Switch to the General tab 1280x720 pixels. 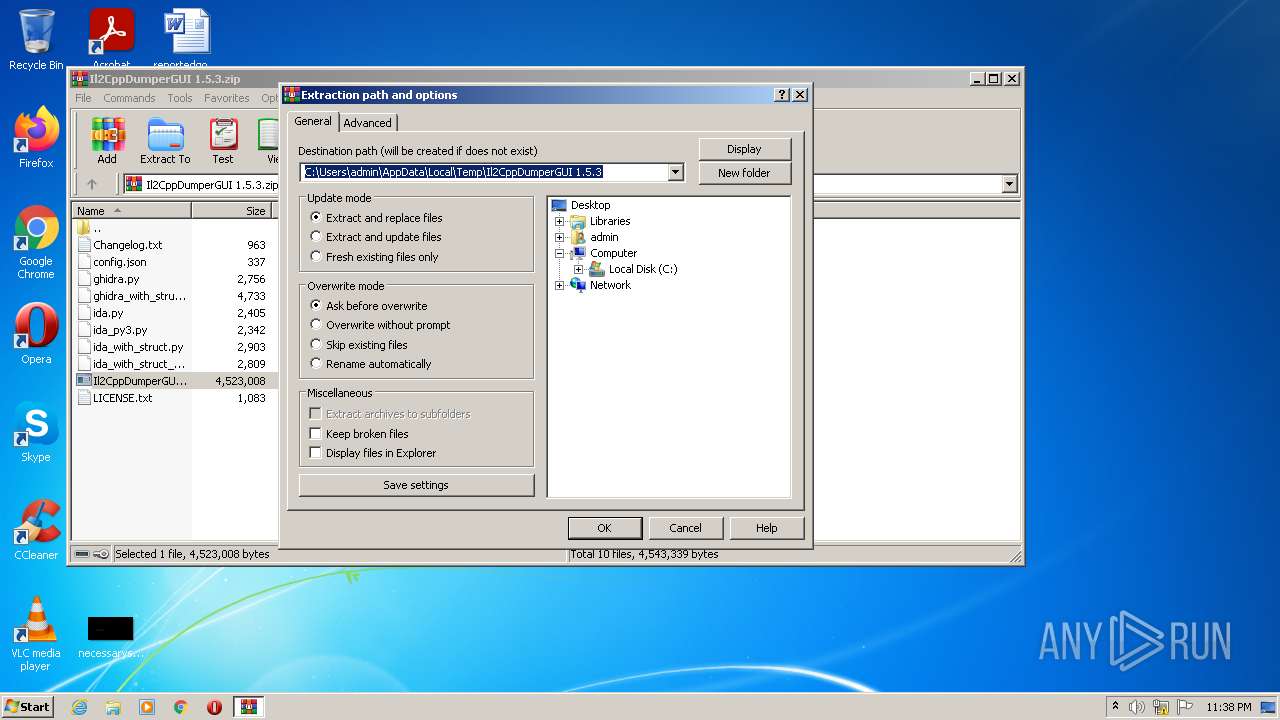click(x=313, y=121)
